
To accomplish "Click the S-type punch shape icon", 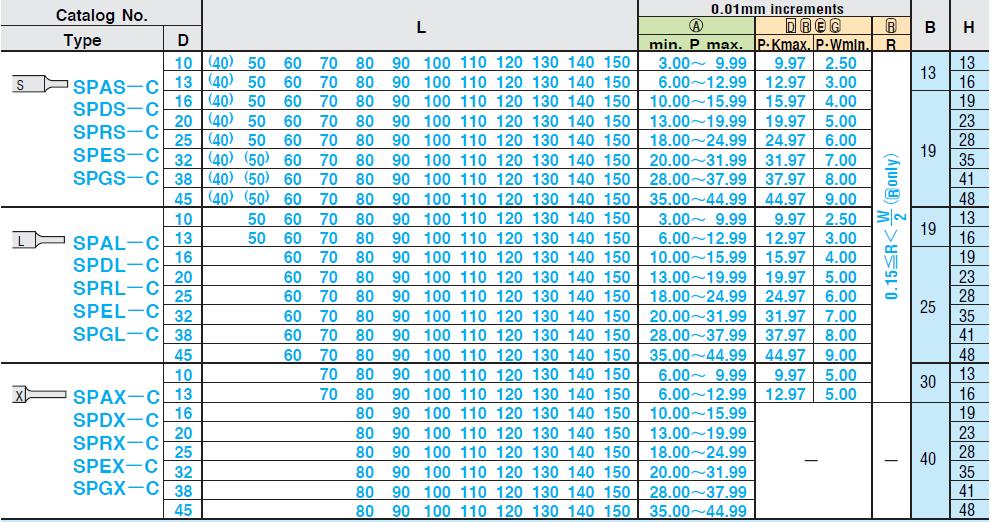I will pos(40,85).
